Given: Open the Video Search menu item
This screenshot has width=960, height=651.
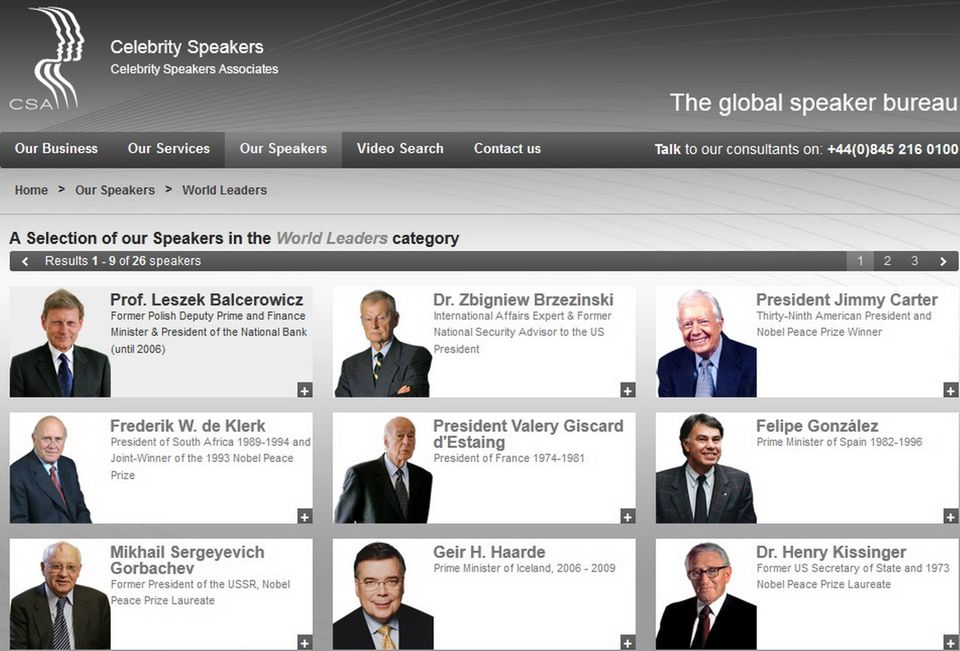Looking at the screenshot, I should click(x=400, y=149).
